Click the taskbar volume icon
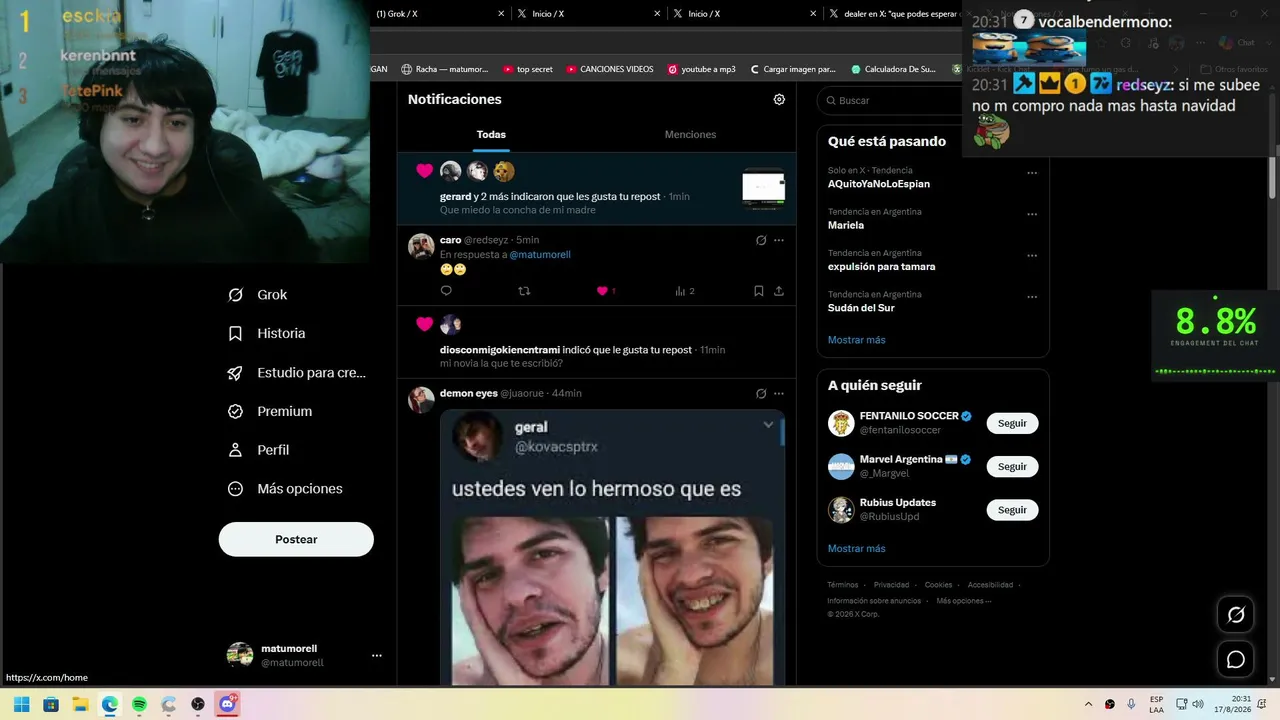 (1198, 704)
